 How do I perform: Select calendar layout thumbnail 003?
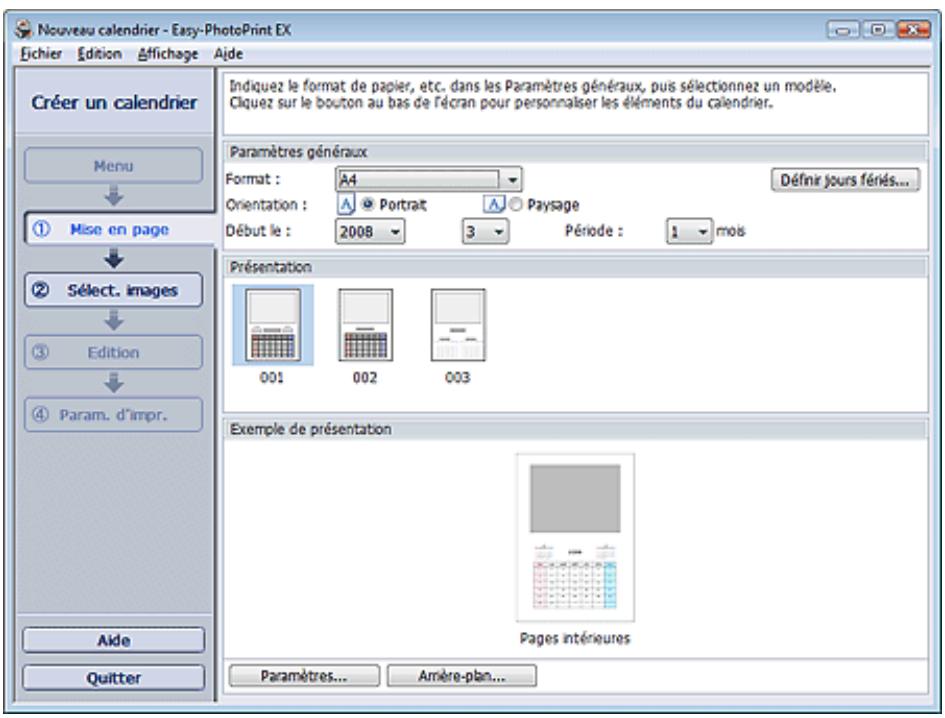coord(458,326)
